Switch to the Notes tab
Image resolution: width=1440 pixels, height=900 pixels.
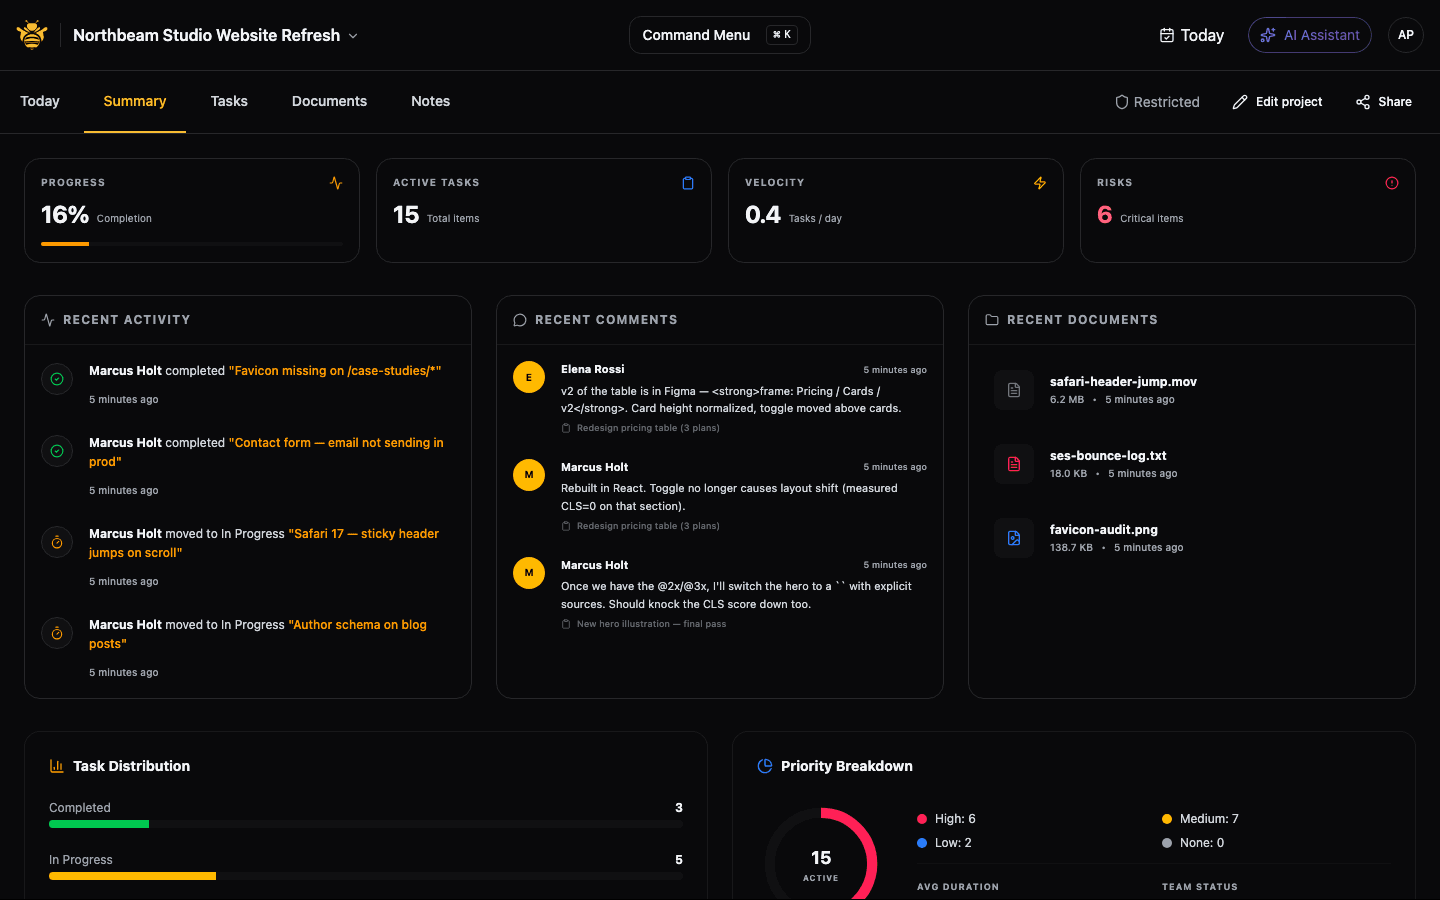[x=430, y=101]
